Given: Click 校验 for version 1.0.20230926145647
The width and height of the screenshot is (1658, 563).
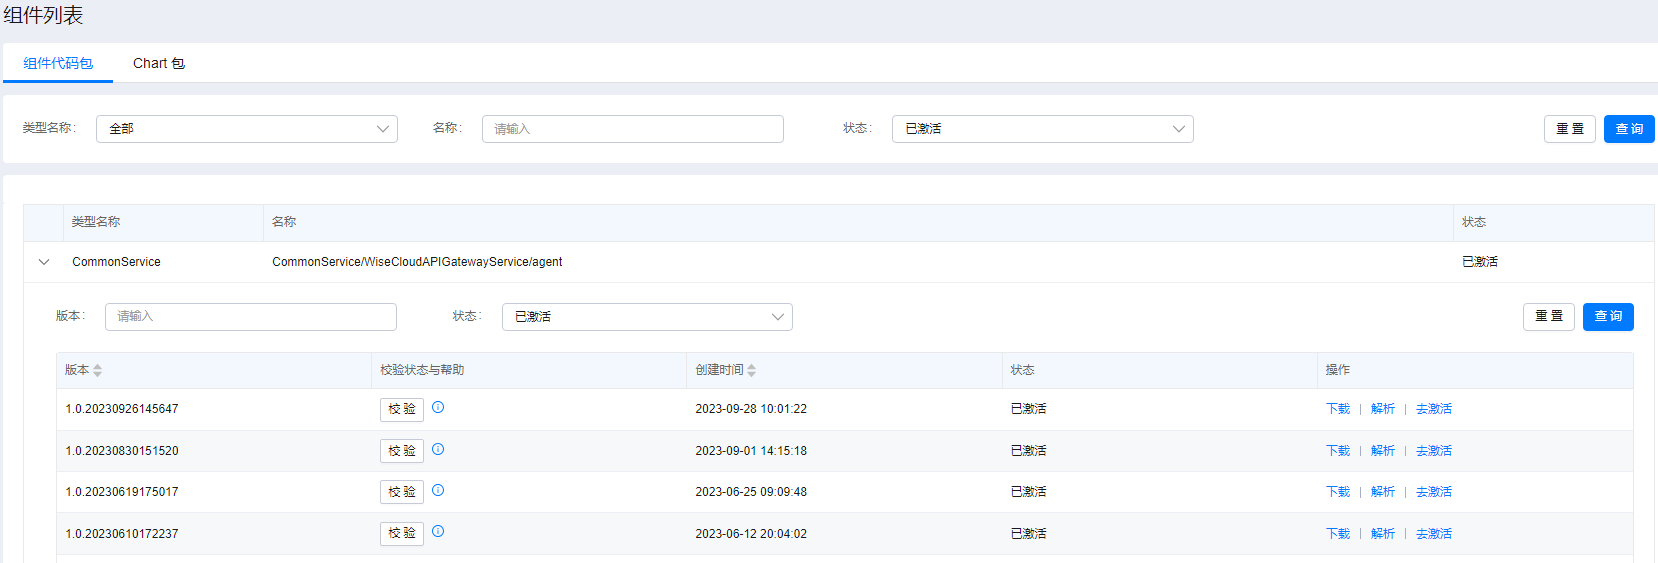Looking at the screenshot, I should tap(401, 409).
